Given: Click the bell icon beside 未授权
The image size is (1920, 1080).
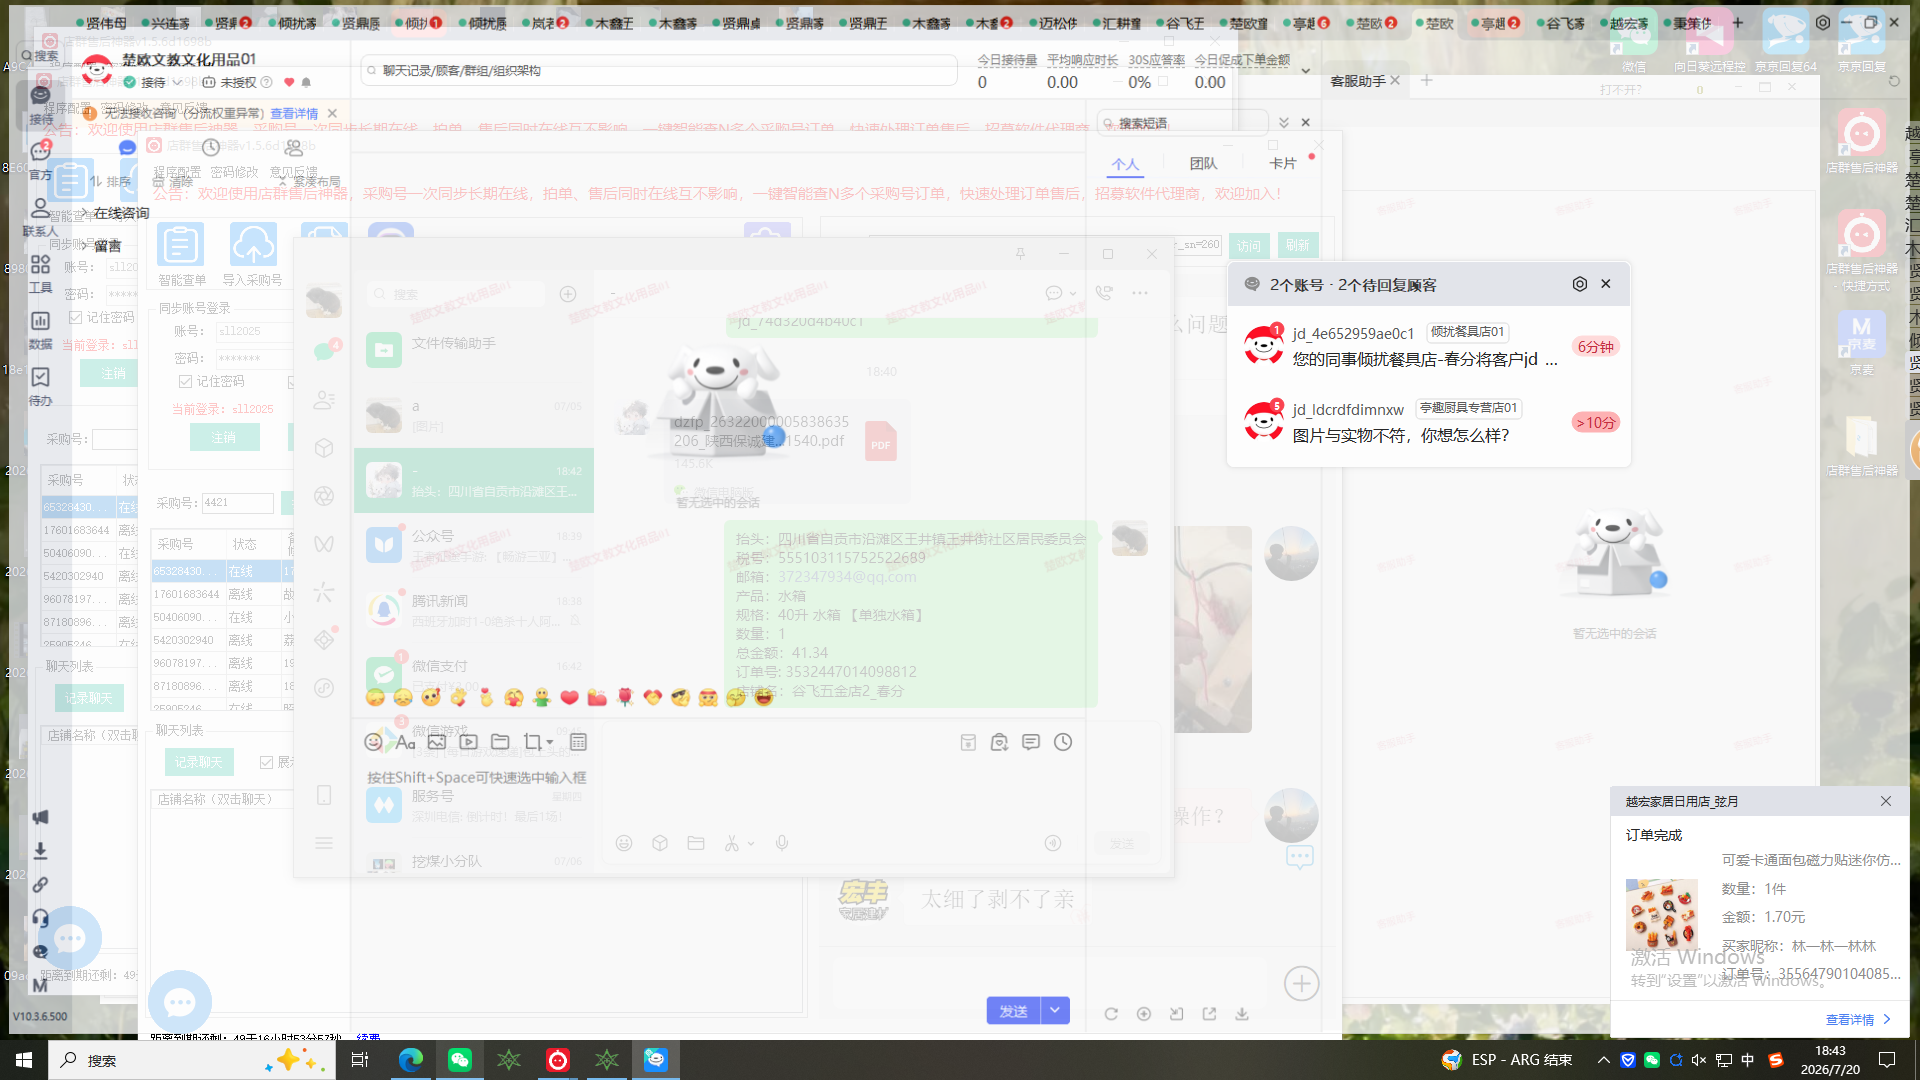Looking at the screenshot, I should pyautogui.click(x=306, y=82).
